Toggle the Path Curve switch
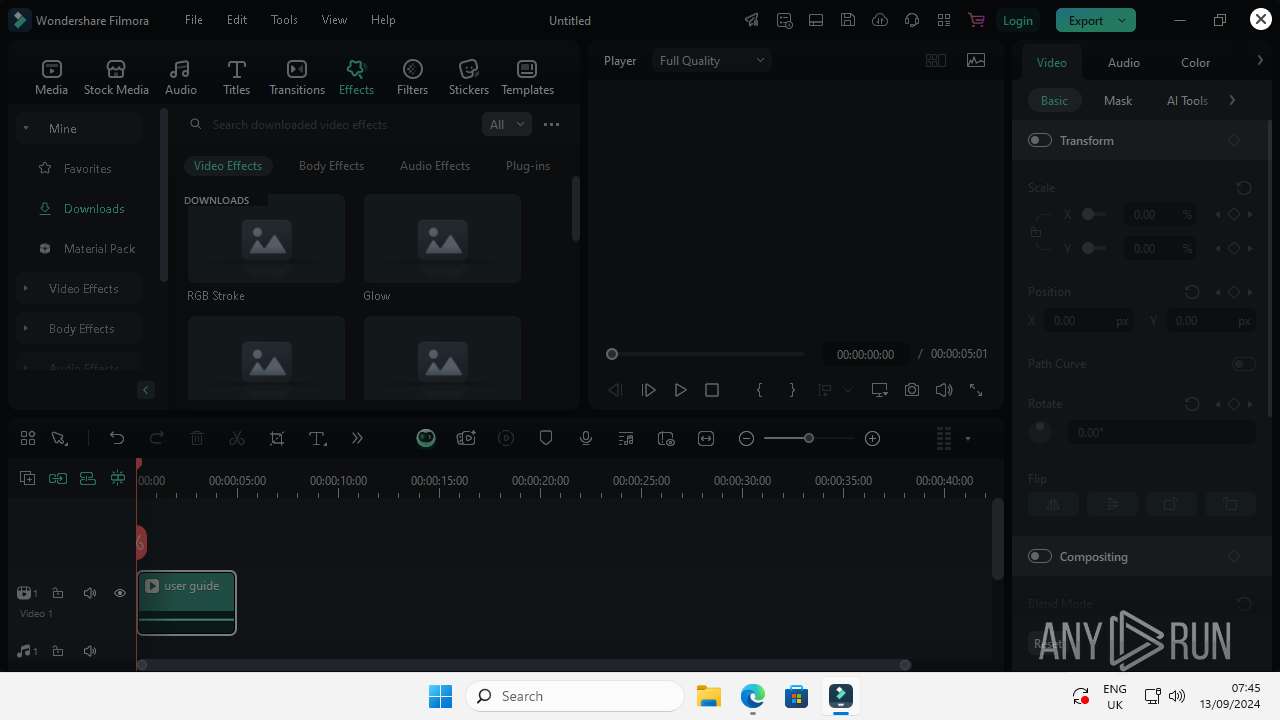The image size is (1280, 720). 1244,364
